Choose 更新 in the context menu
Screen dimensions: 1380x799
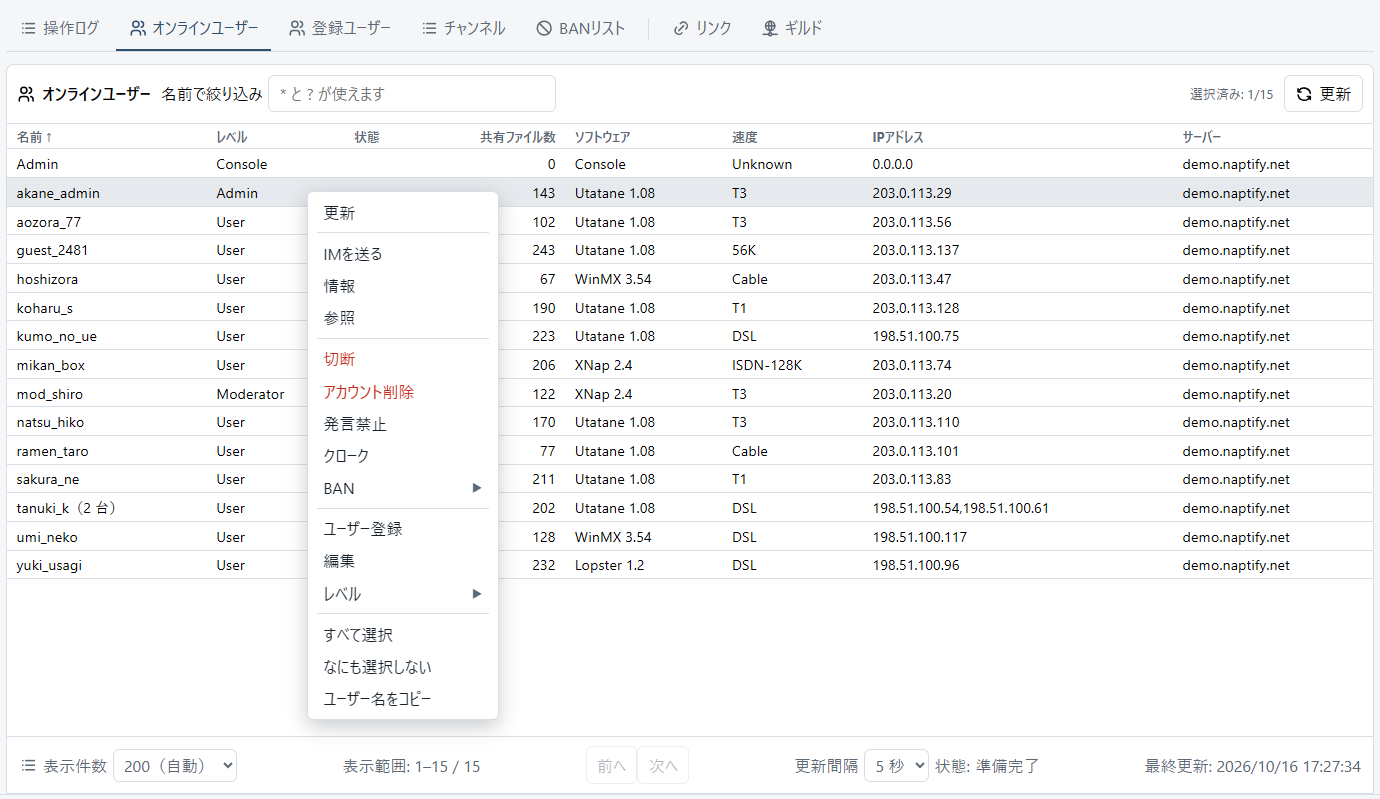tap(403, 213)
